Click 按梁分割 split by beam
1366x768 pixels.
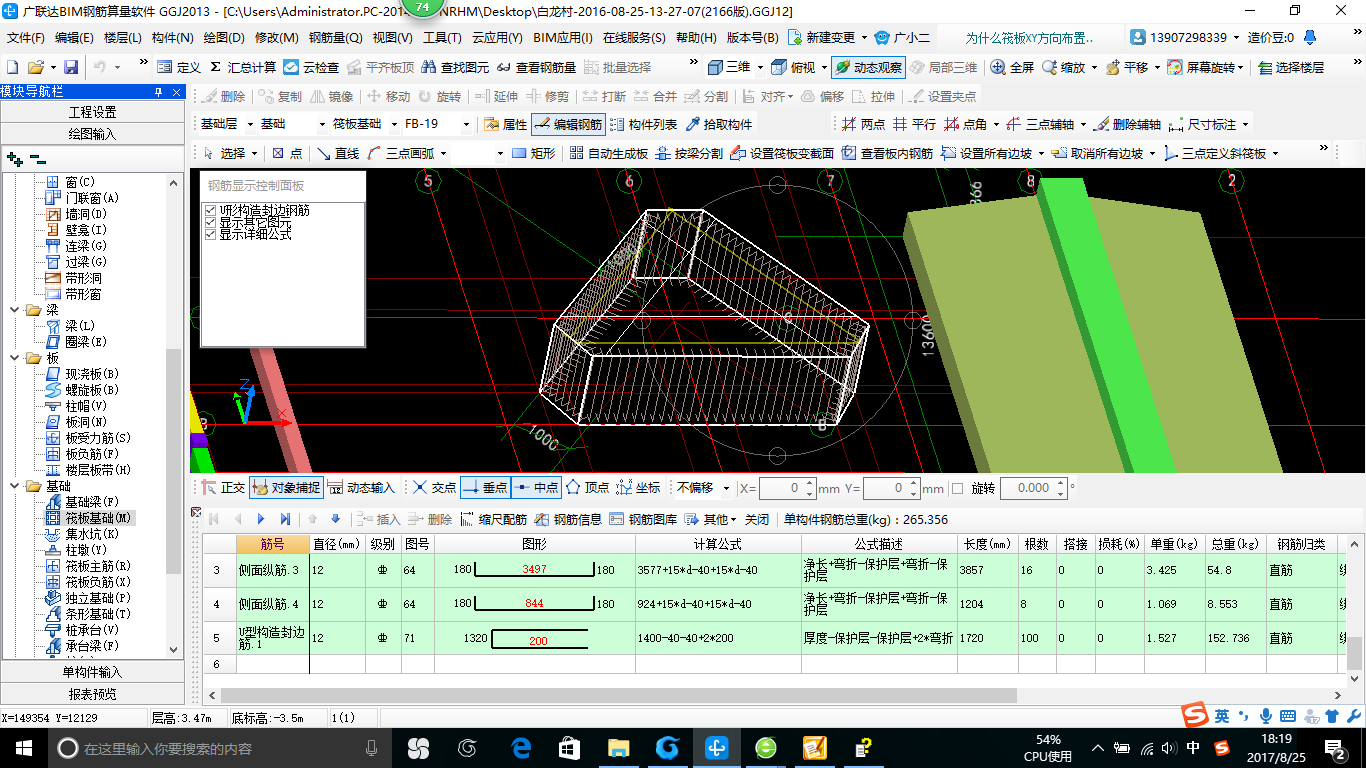[688, 153]
